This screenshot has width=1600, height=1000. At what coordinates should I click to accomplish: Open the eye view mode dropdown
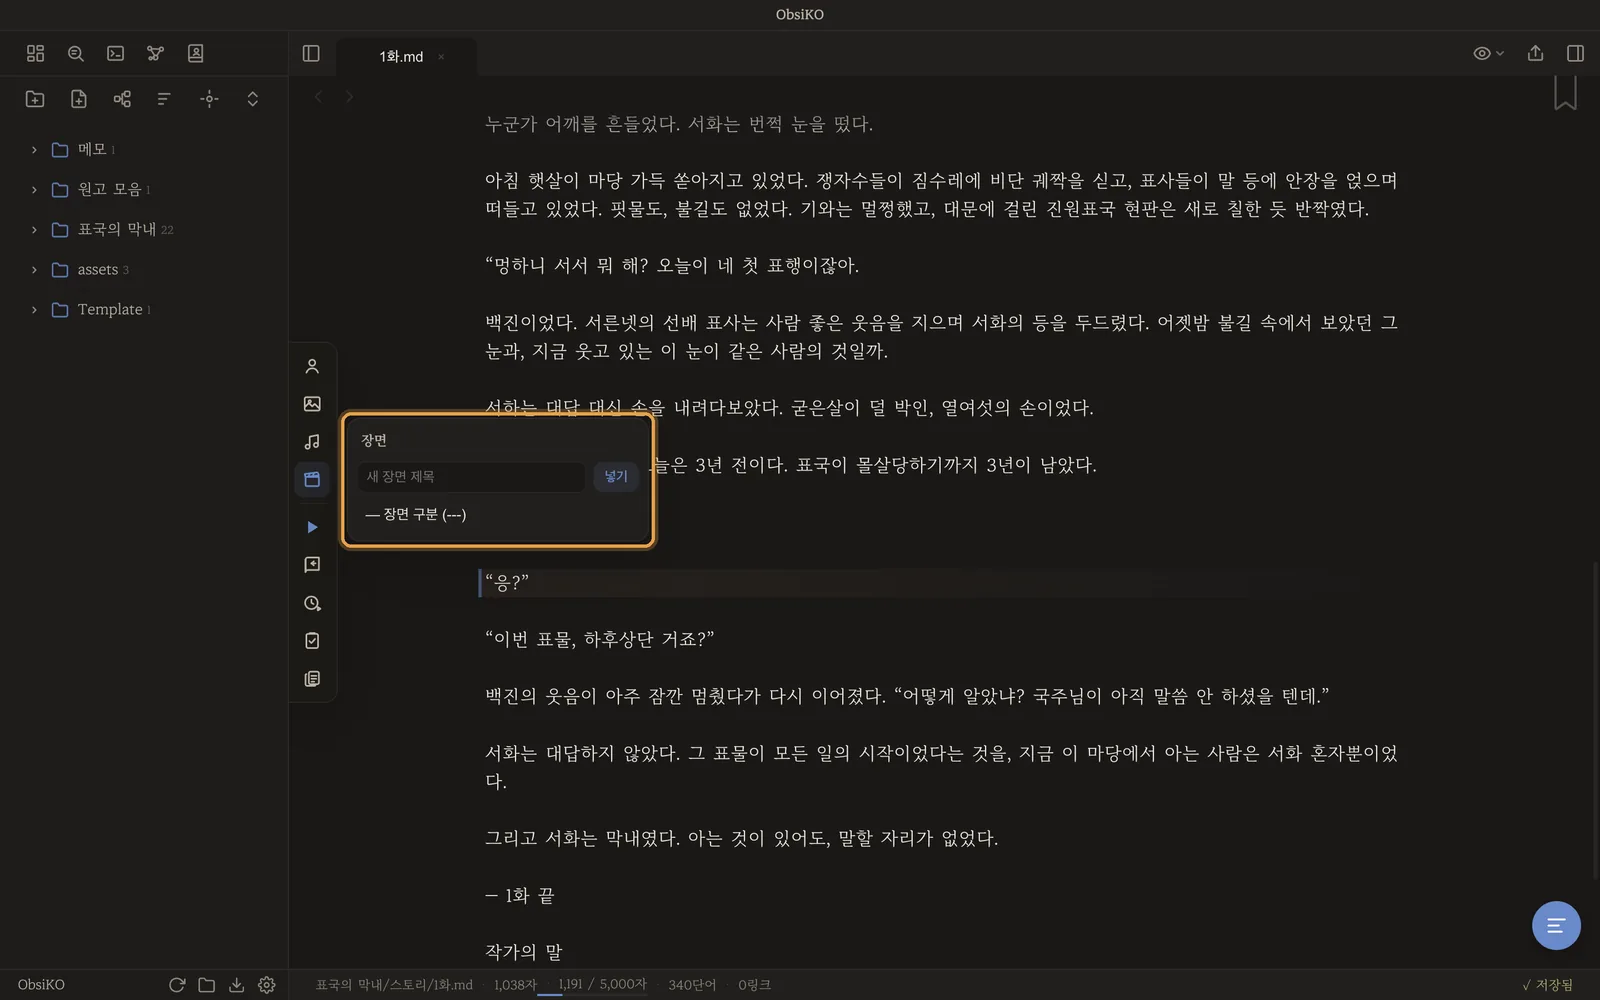click(1488, 53)
